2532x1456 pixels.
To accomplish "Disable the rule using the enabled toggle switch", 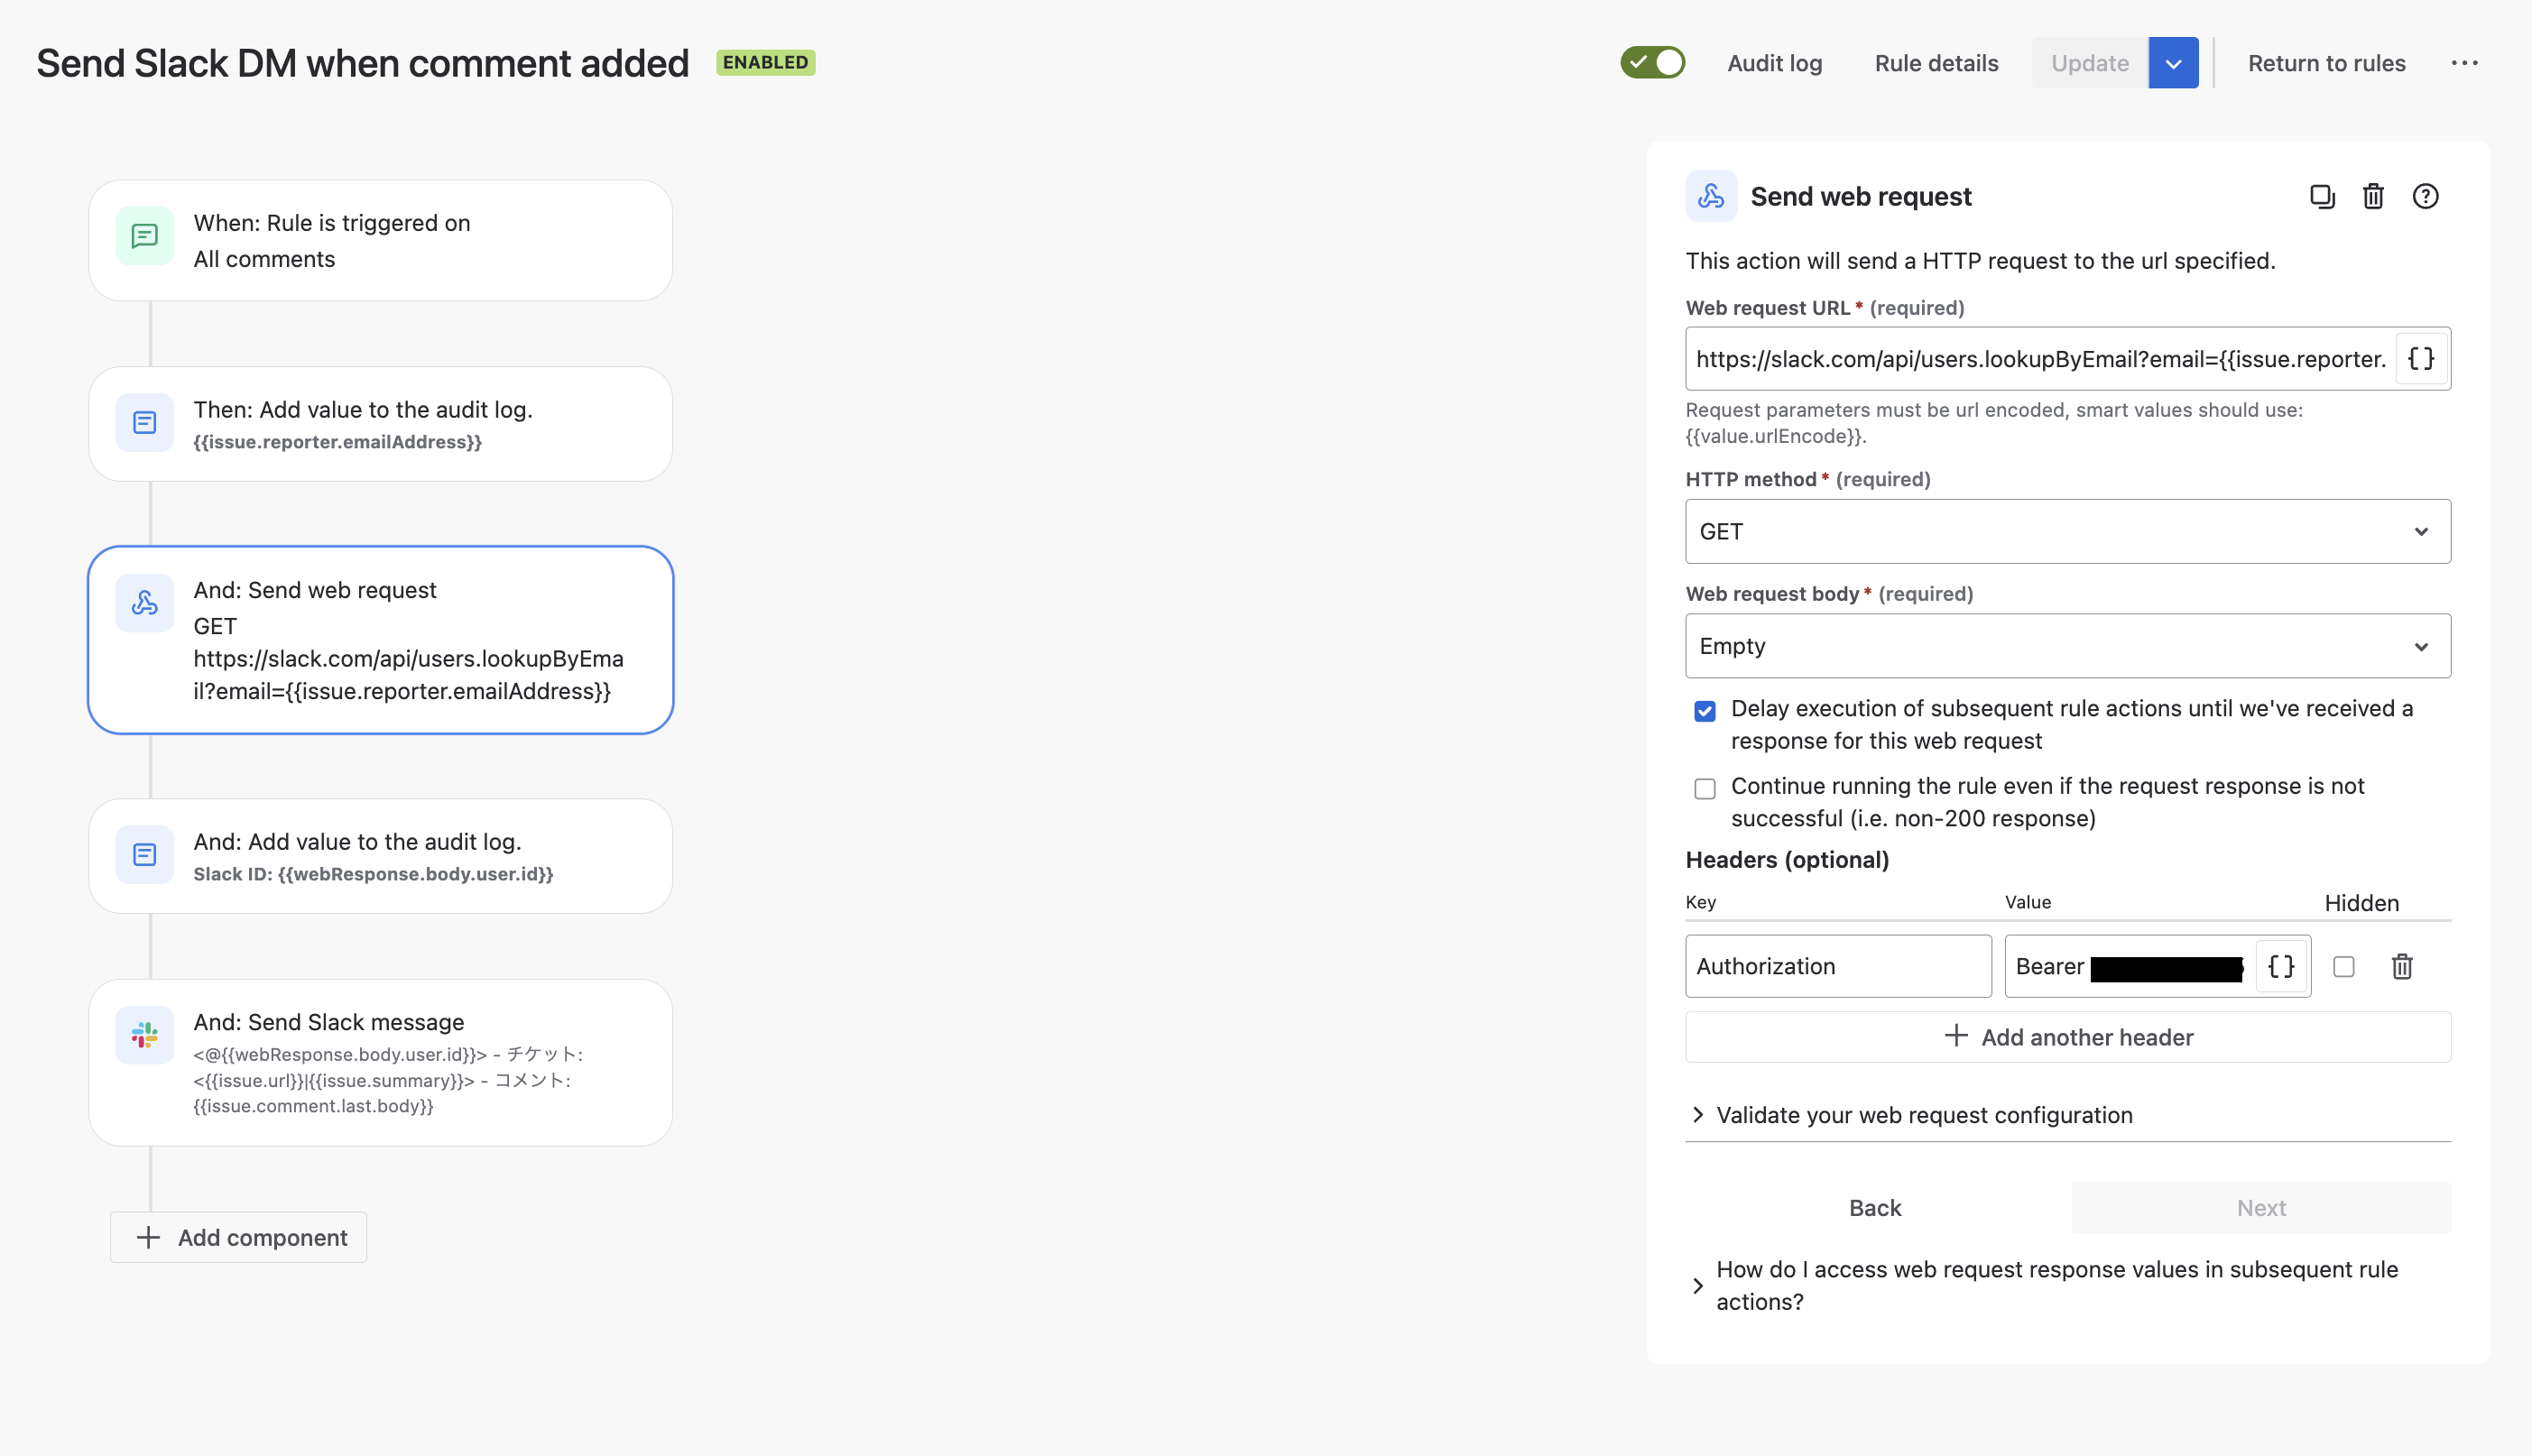I will [x=1653, y=62].
